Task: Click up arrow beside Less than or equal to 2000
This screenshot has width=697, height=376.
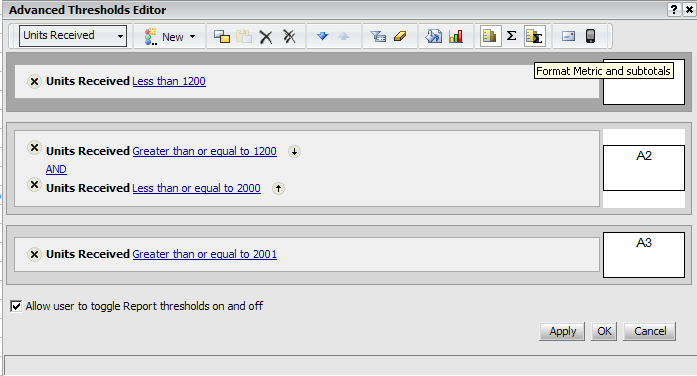Action: tap(278, 188)
